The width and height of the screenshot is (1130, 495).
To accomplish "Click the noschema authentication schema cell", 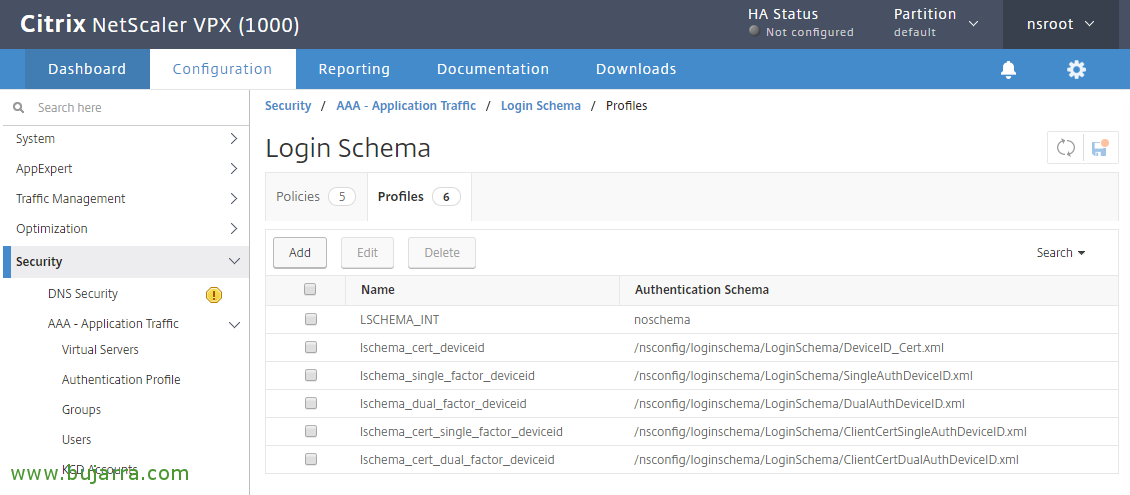I will coord(662,319).
